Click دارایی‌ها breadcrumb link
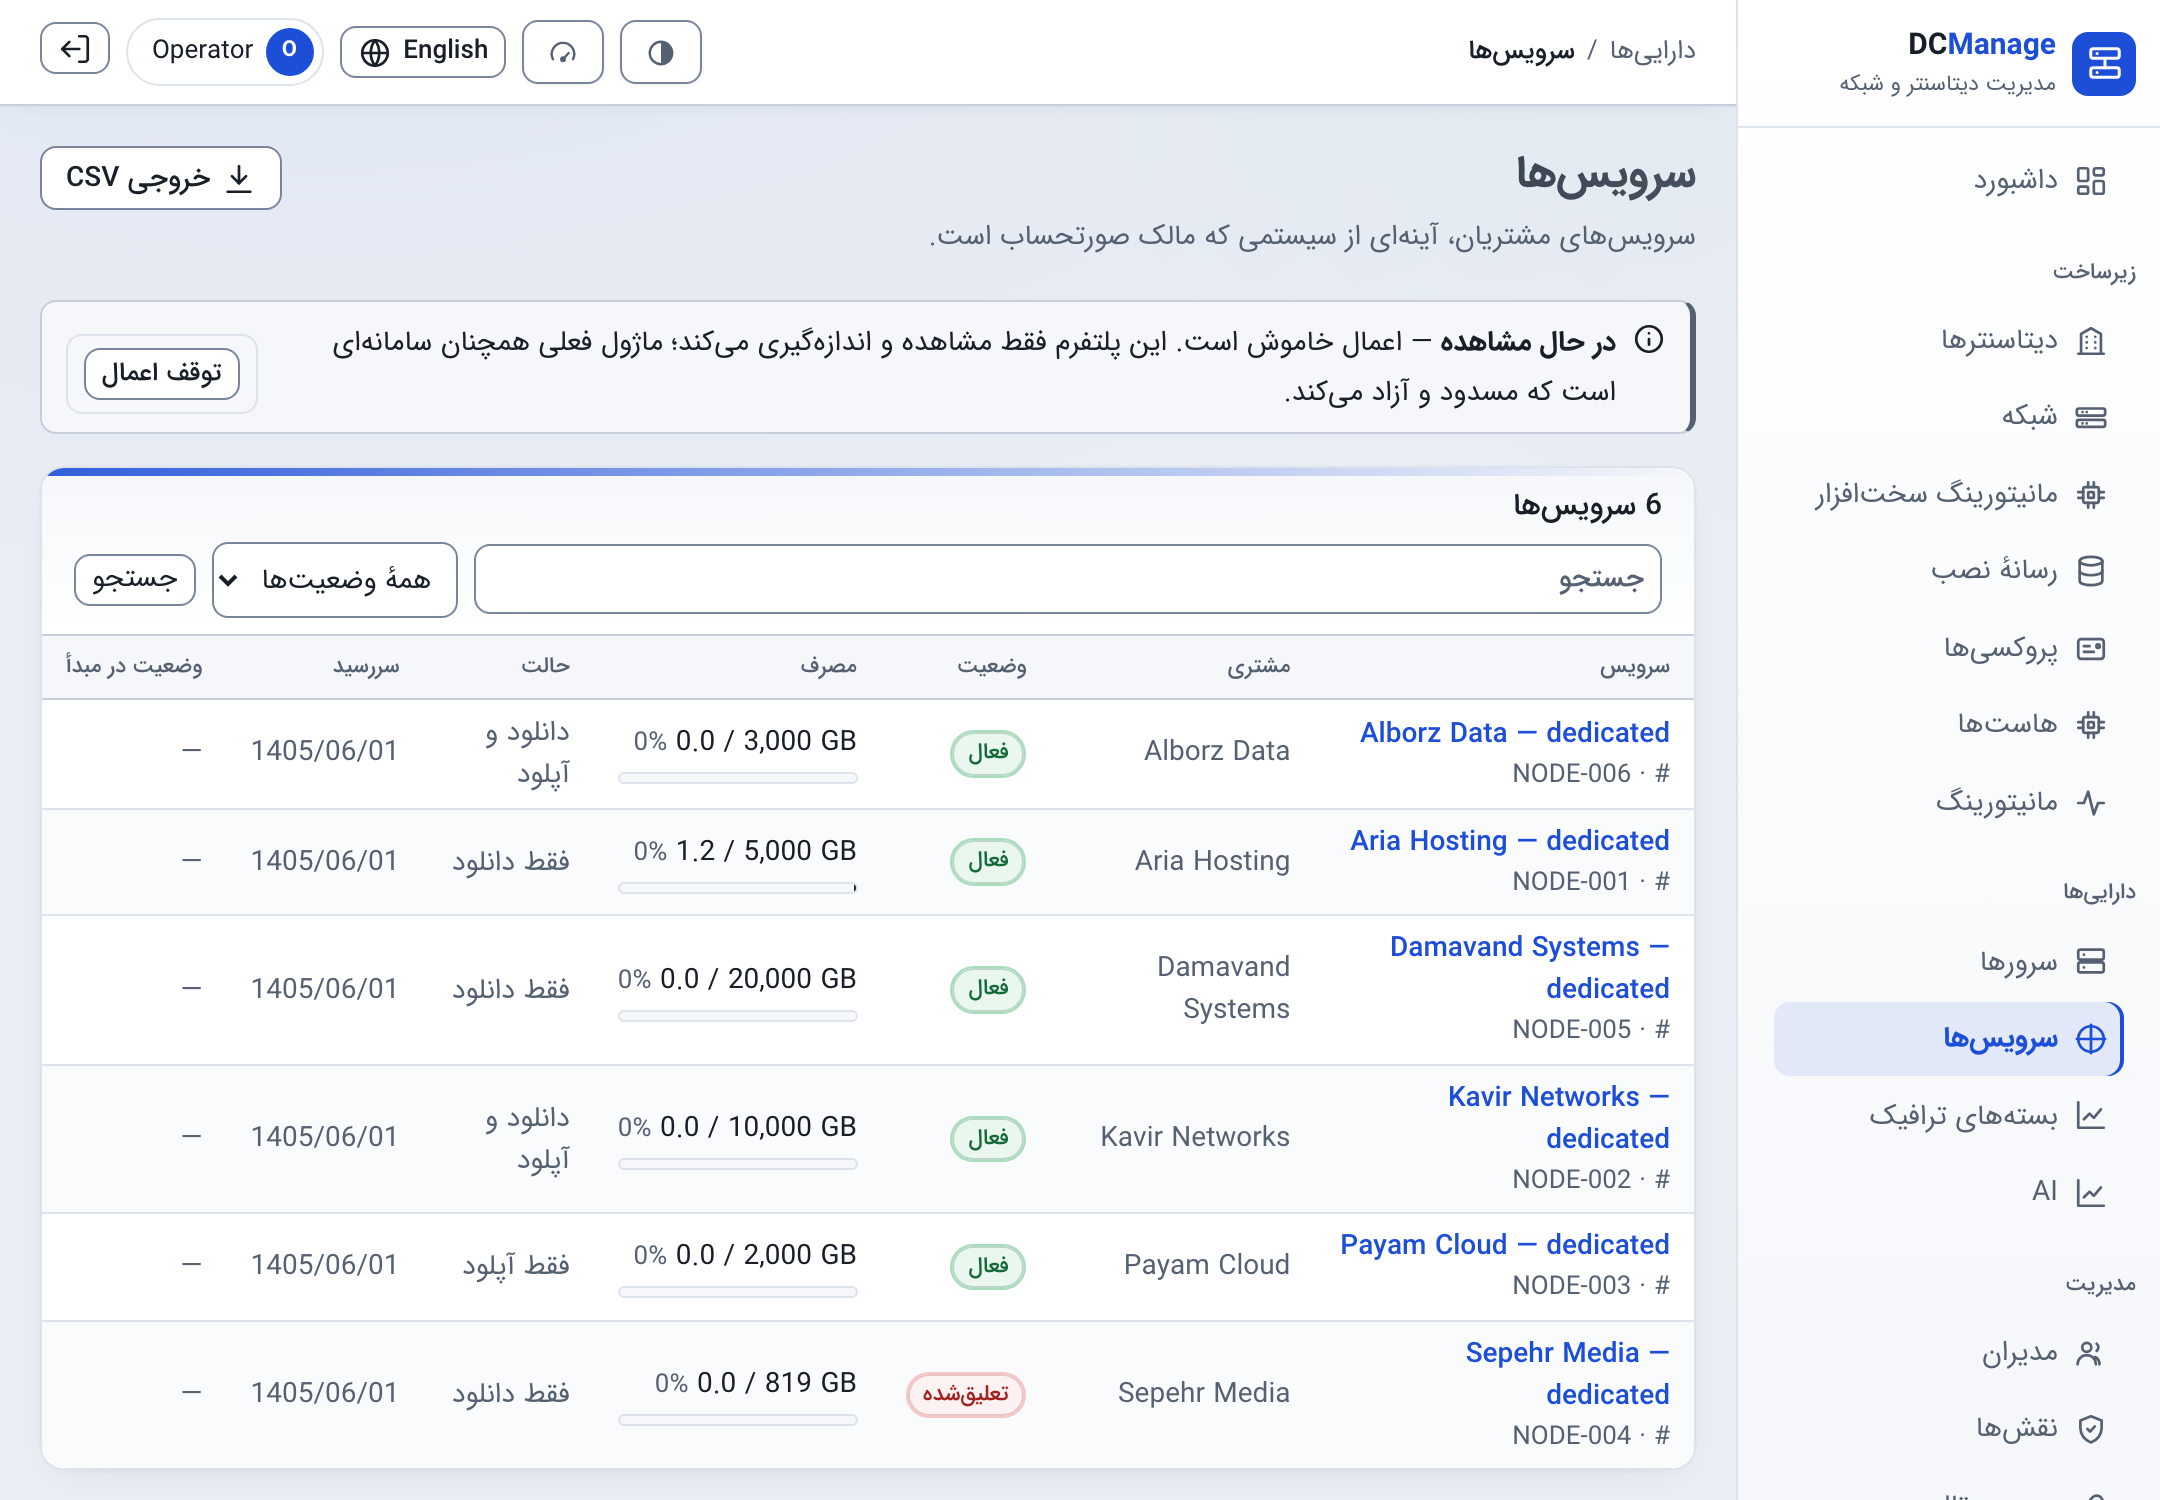 pos(1653,50)
